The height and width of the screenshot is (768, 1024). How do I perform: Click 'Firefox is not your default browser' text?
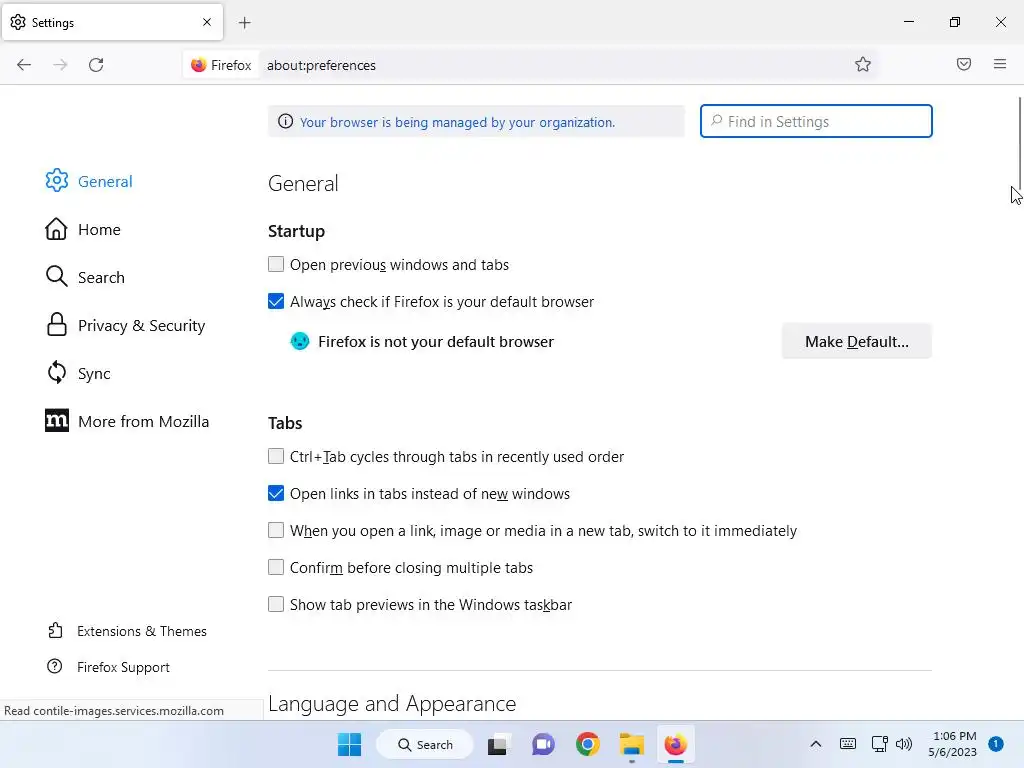pos(436,342)
